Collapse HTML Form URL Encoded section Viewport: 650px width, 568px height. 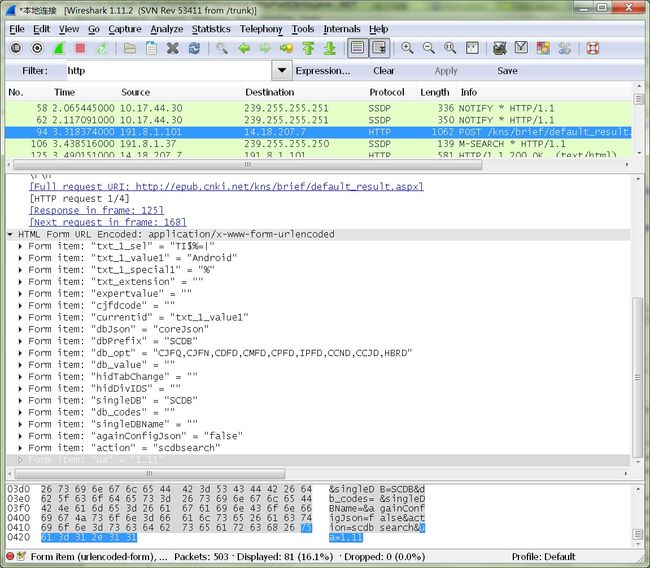coord(10,234)
